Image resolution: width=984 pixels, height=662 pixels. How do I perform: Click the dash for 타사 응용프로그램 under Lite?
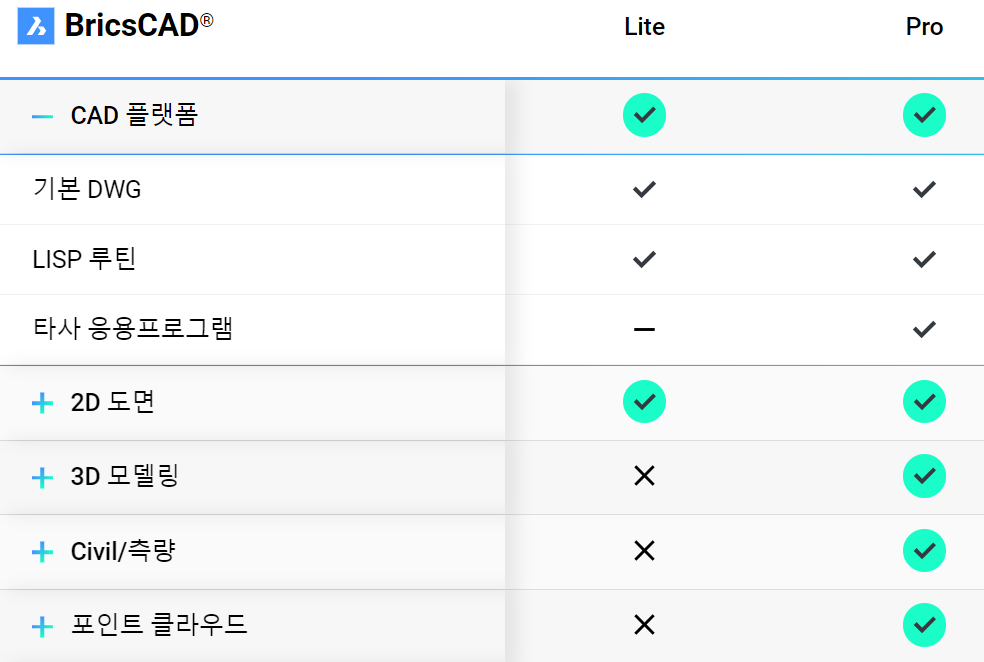644,329
